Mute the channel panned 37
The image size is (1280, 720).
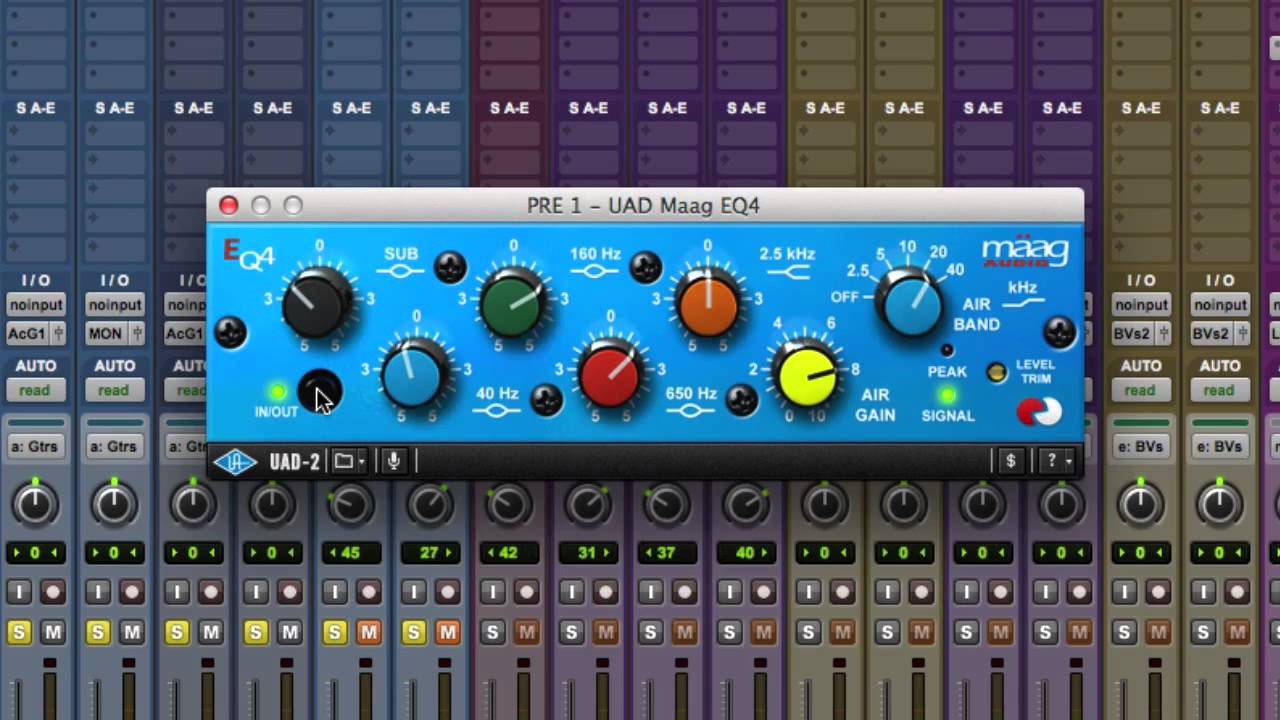[684, 632]
